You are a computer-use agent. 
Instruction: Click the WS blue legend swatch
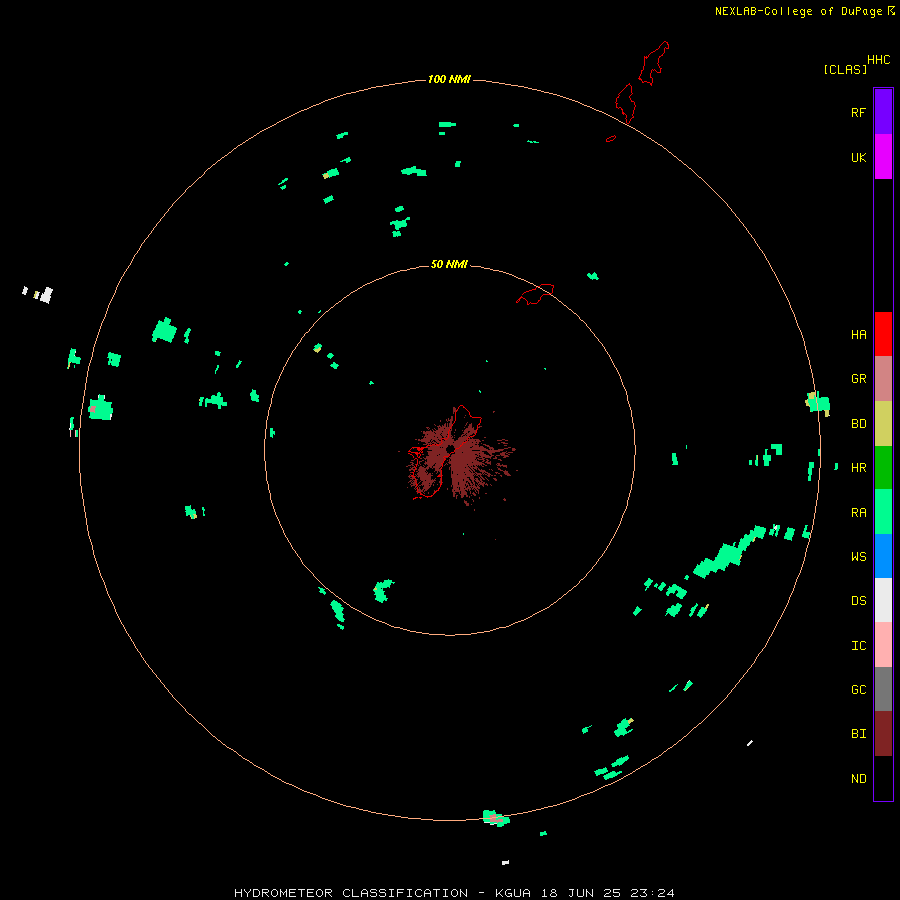click(x=883, y=556)
